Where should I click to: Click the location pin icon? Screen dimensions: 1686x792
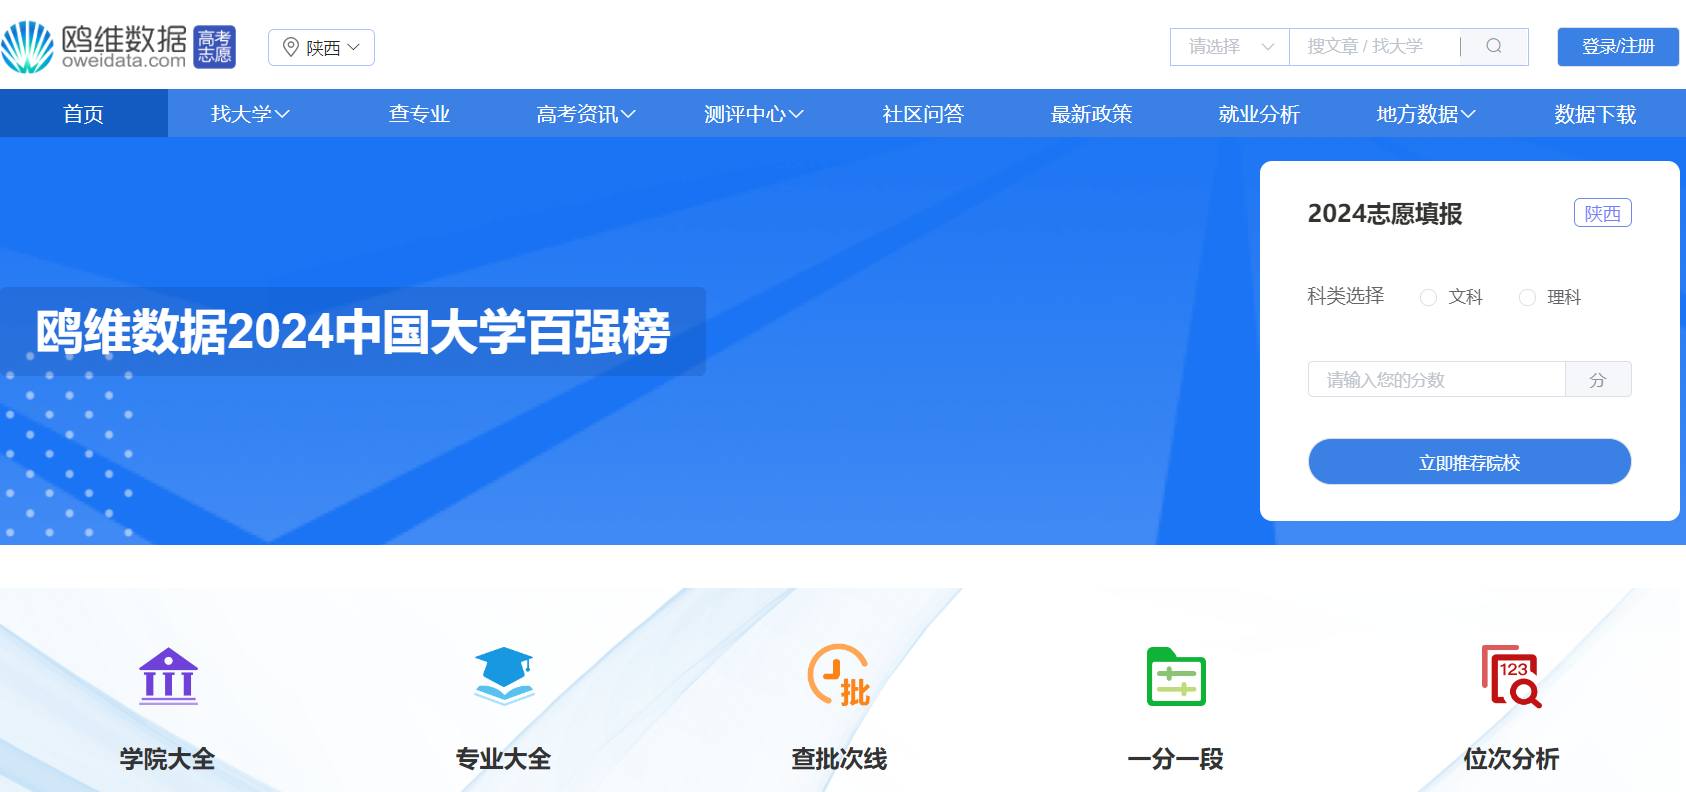pyautogui.click(x=291, y=47)
